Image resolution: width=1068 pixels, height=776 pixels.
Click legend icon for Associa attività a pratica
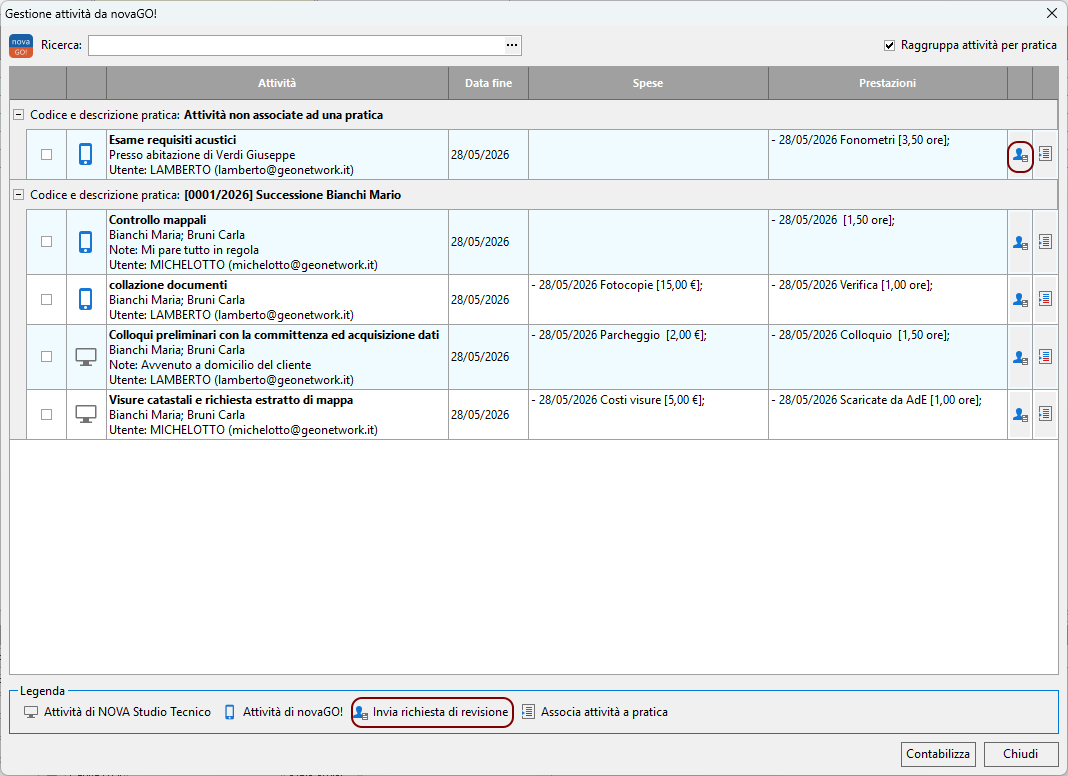click(528, 712)
